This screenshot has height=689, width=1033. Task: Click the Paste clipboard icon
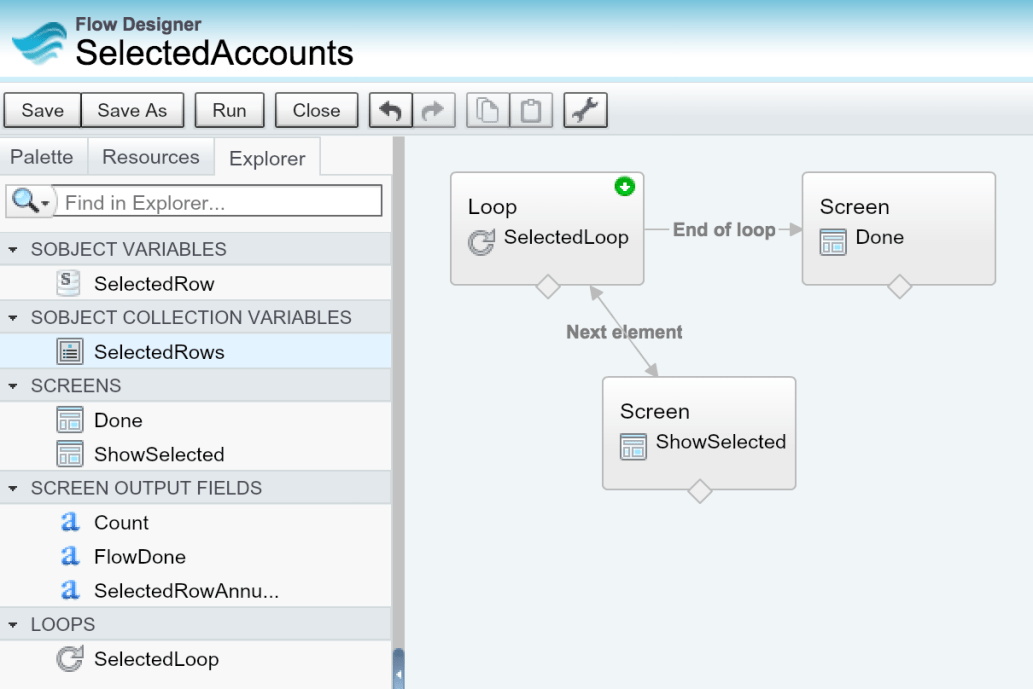coord(531,110)
